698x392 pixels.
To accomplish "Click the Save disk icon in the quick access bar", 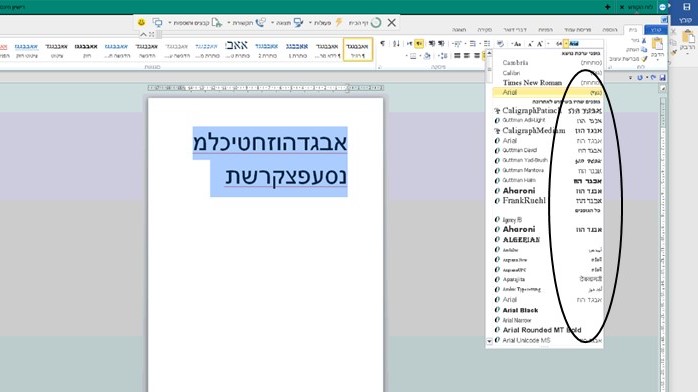I will tap(663, 77).
